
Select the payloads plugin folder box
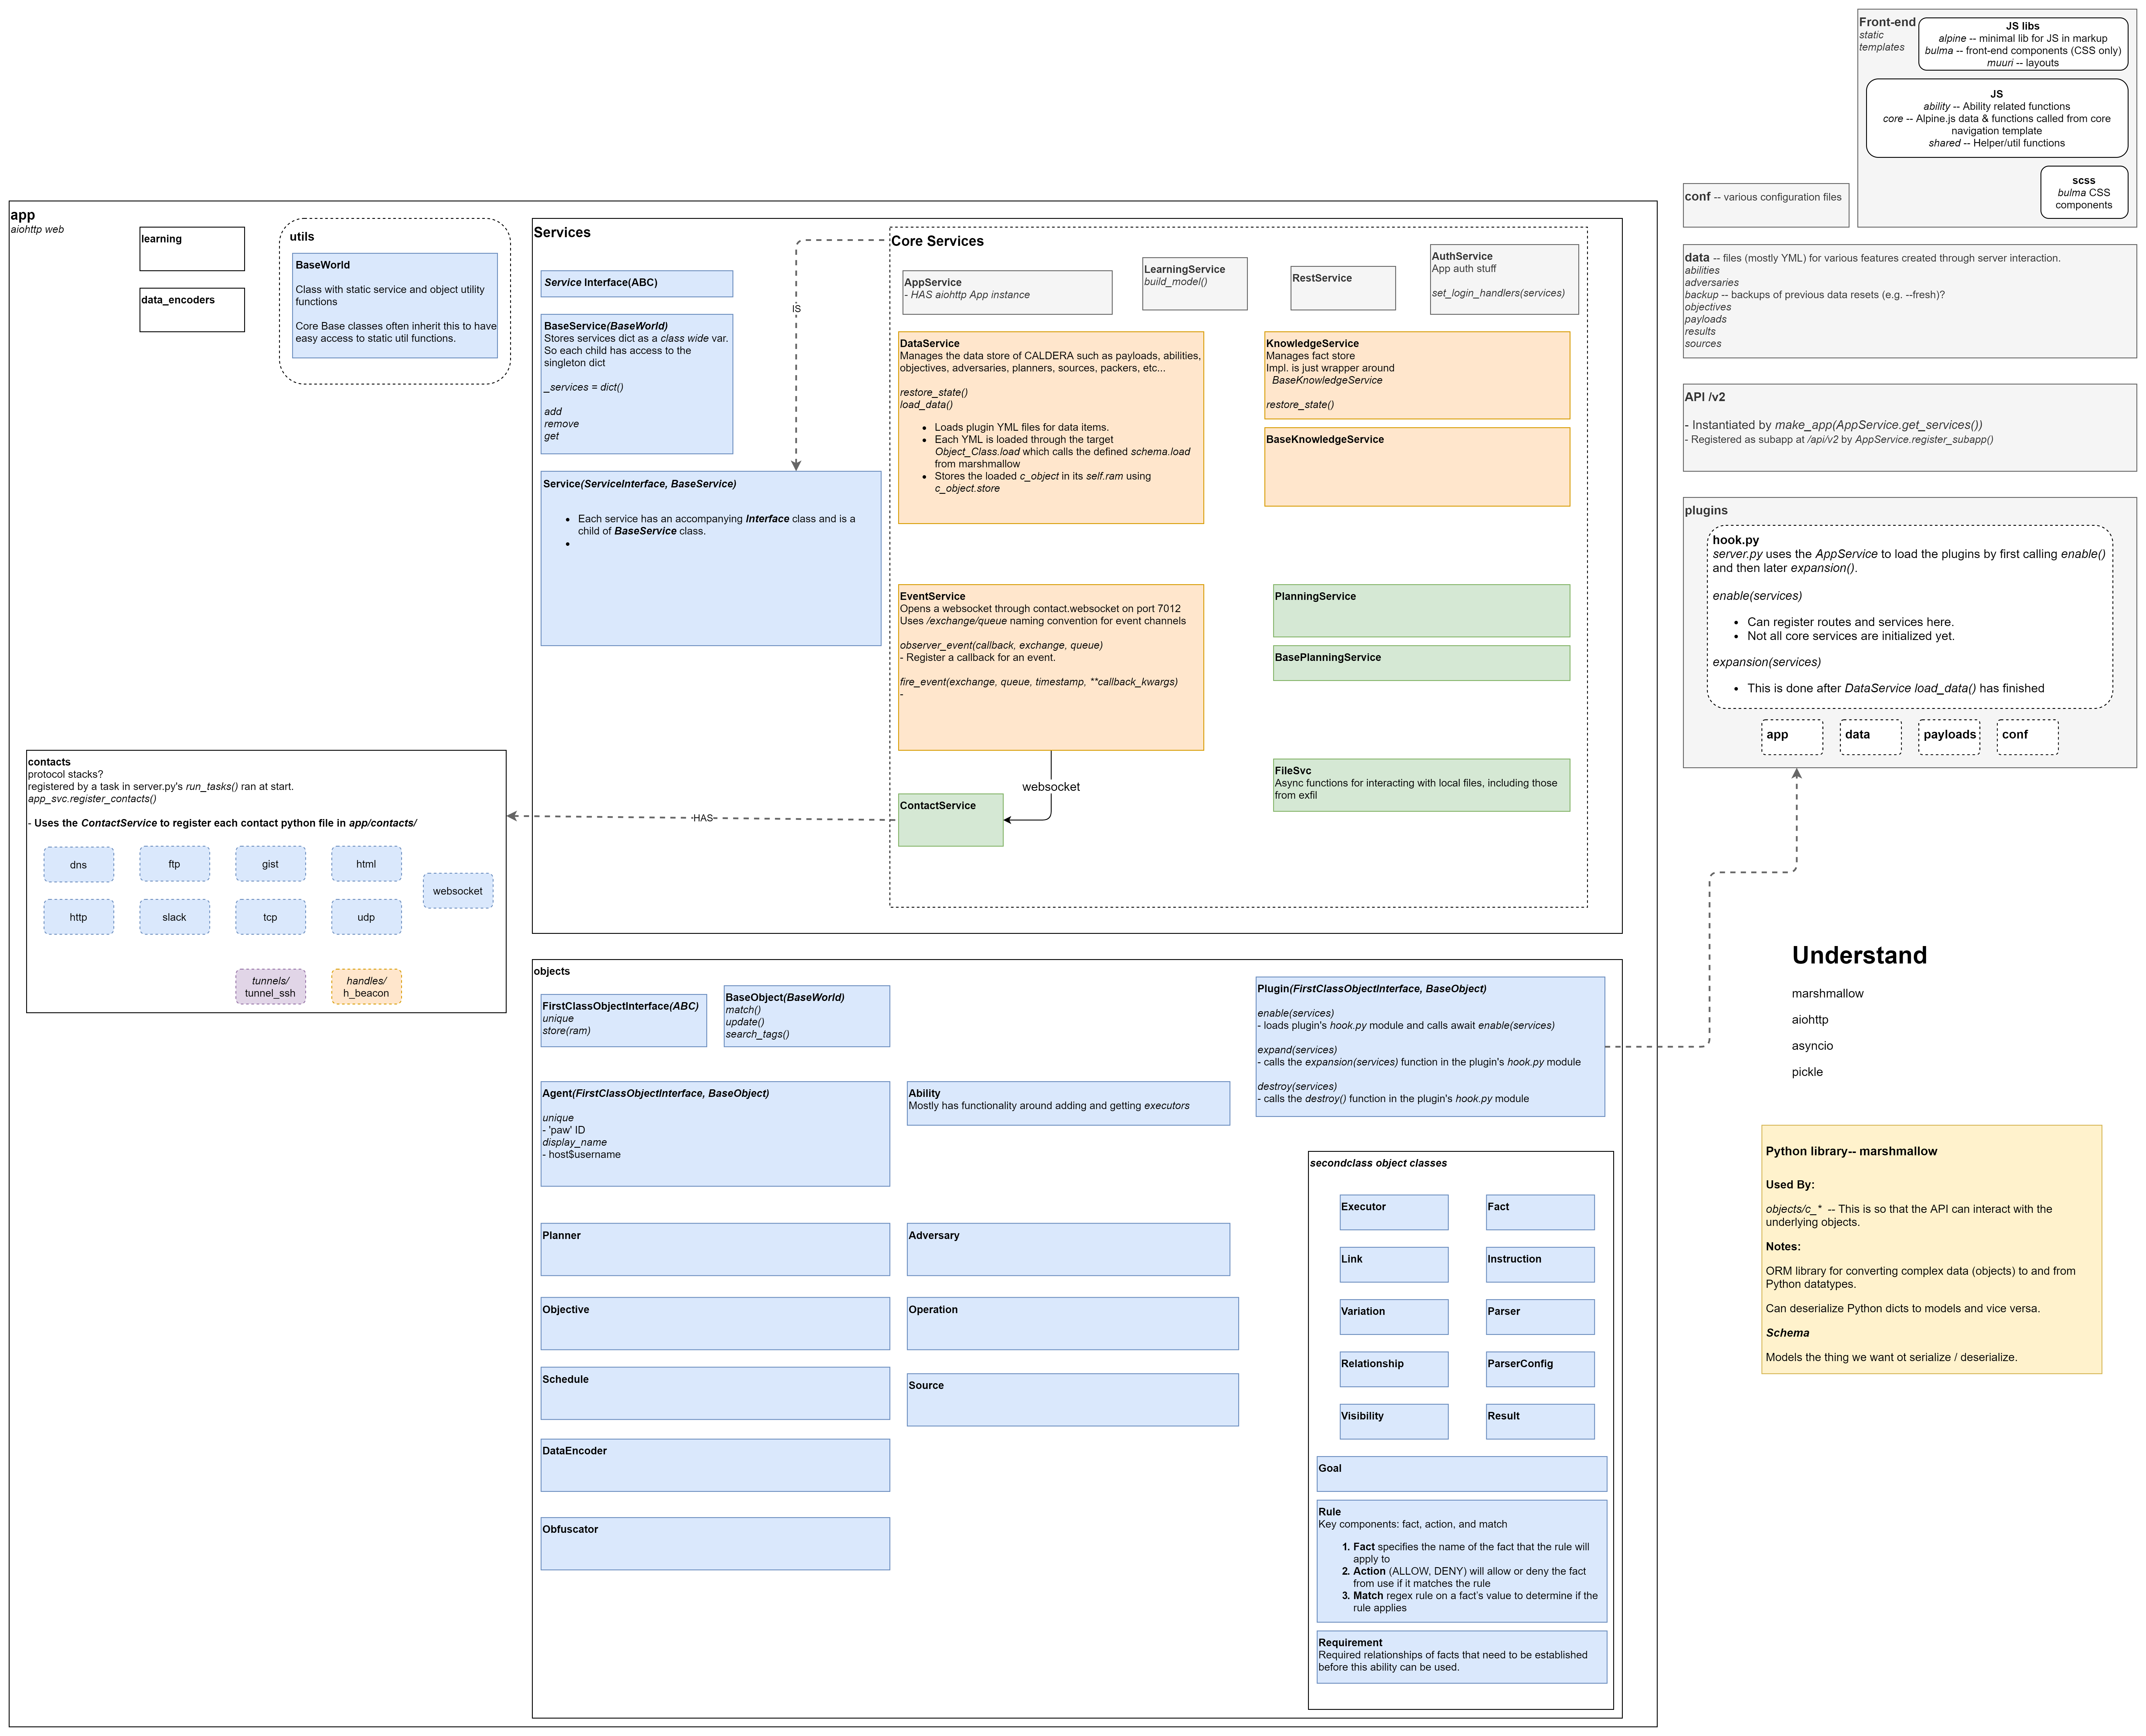click(x=1949, y=737)
